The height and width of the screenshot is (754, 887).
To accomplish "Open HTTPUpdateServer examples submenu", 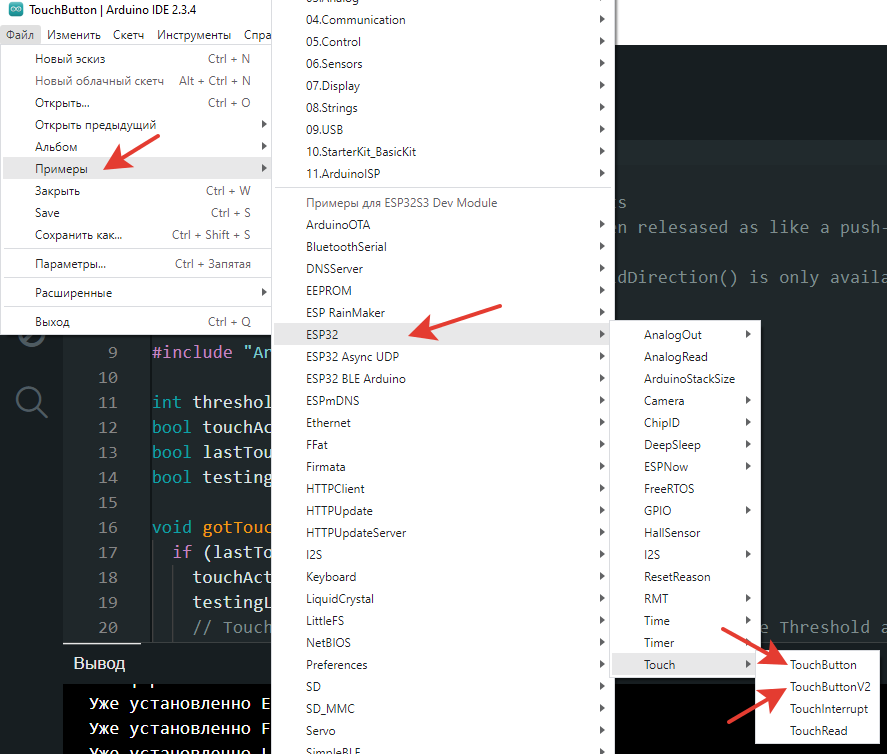I will tap(442, 533).
